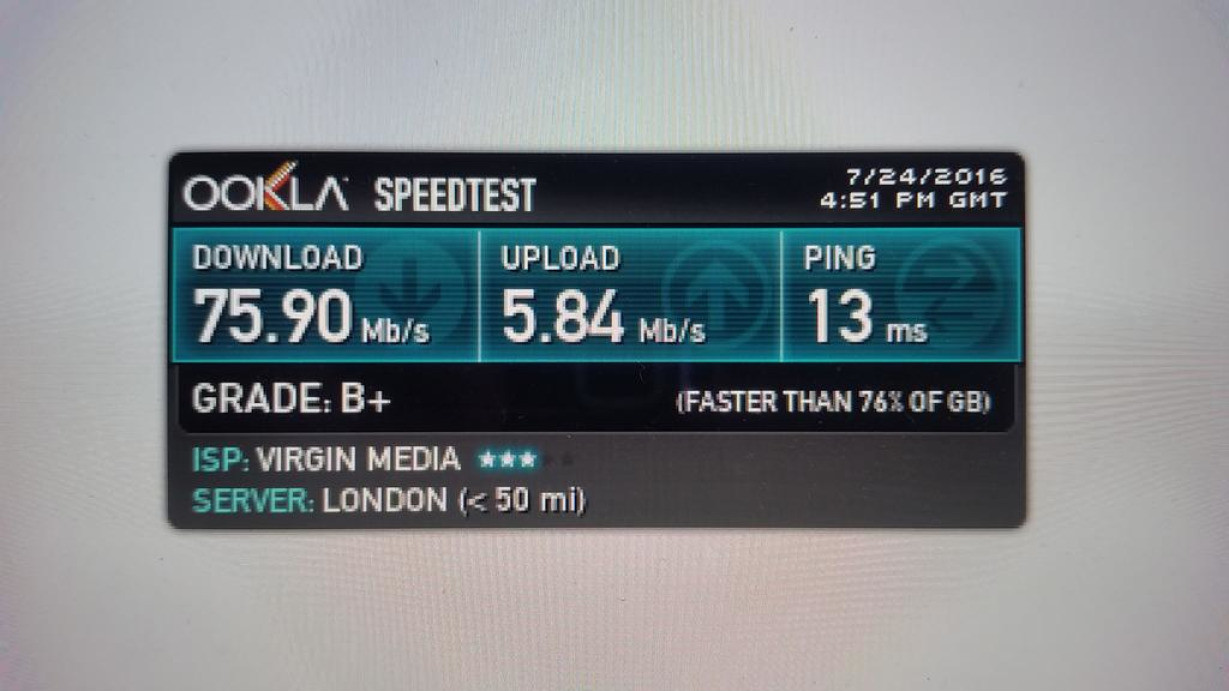
Task: Click the GRADE: B+ text
Action: (291, 400)
